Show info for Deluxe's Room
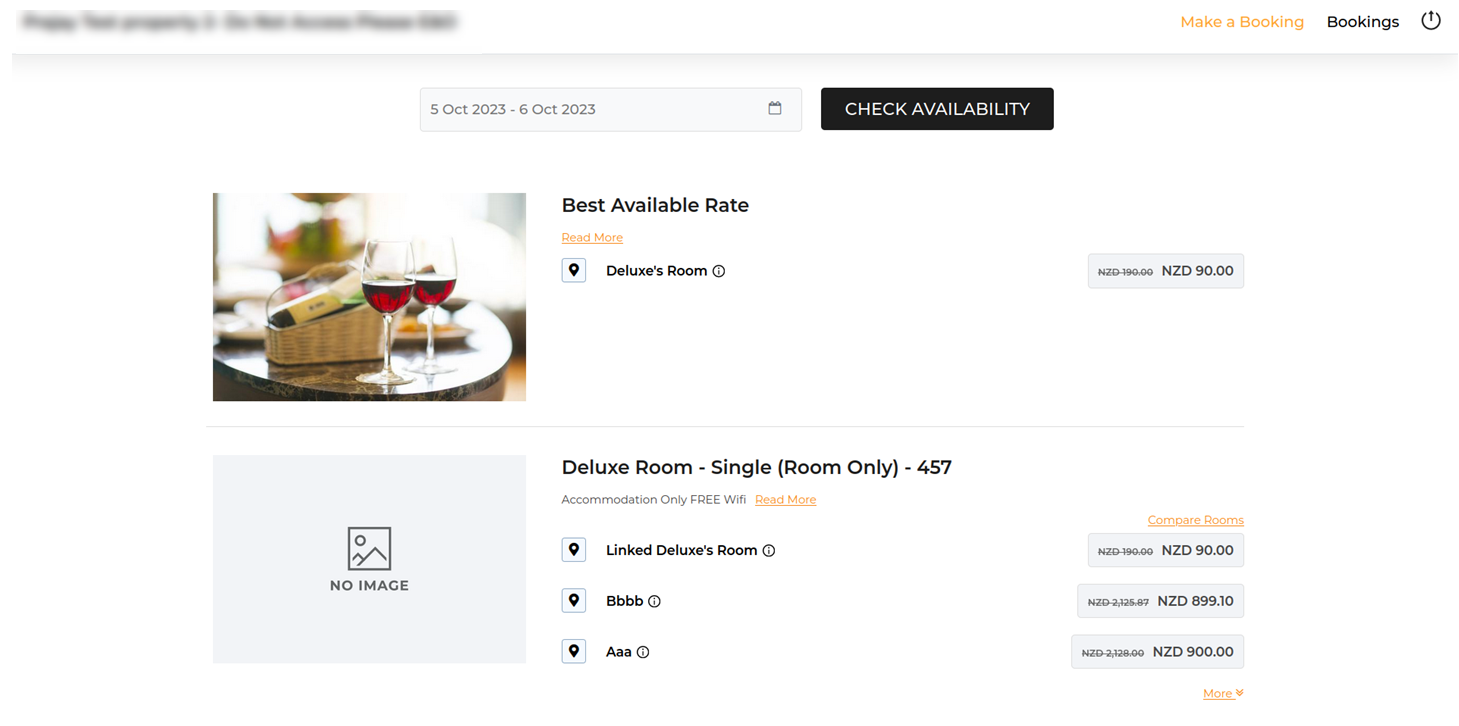The width and height of the screenshot is (1459, 726). click(719, 271)
